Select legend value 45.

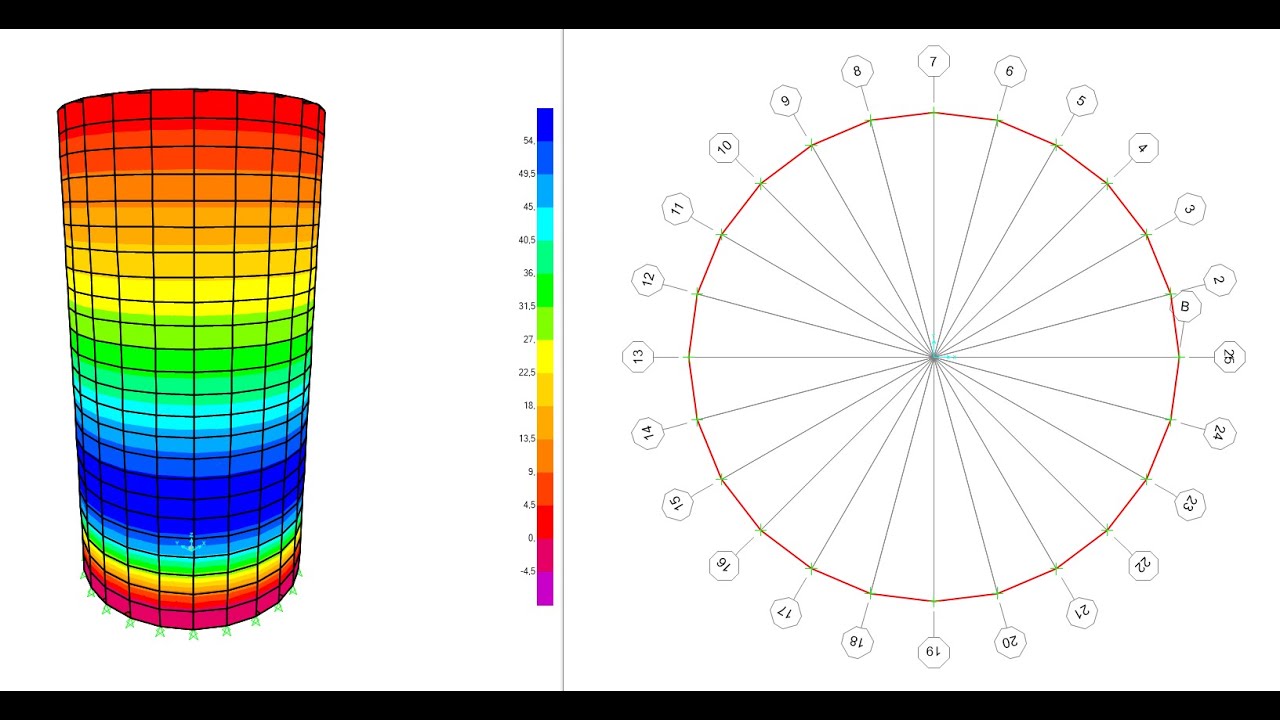coord(528,207)
